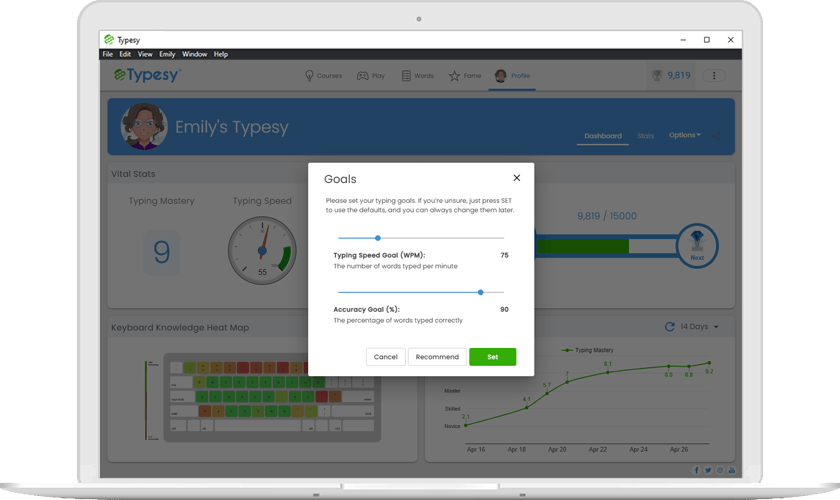Open the Window menu
Screen dimensions: 840x500
point(194,54)
